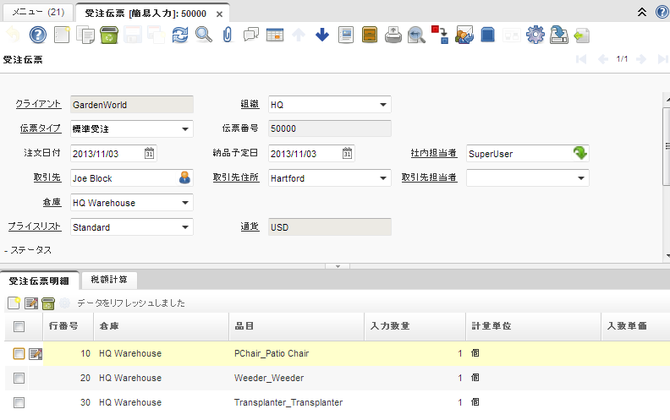Click the Import file loader icon
The image size is (670, 420).
tap(582, 35)
